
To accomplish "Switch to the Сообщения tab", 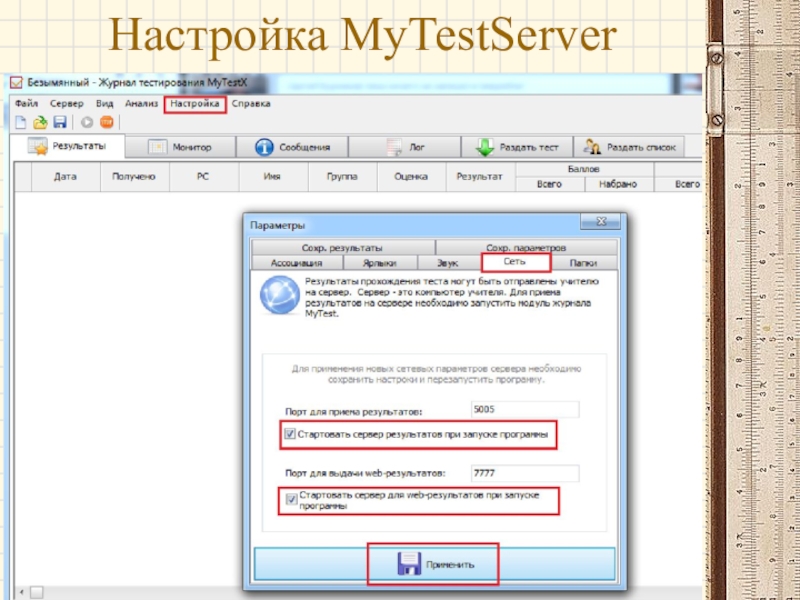I will point(292,147).
